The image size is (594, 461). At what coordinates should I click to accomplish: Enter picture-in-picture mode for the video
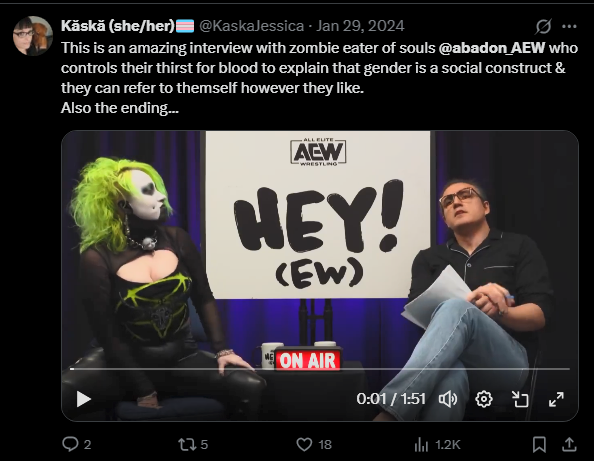(x=520, y=399)
